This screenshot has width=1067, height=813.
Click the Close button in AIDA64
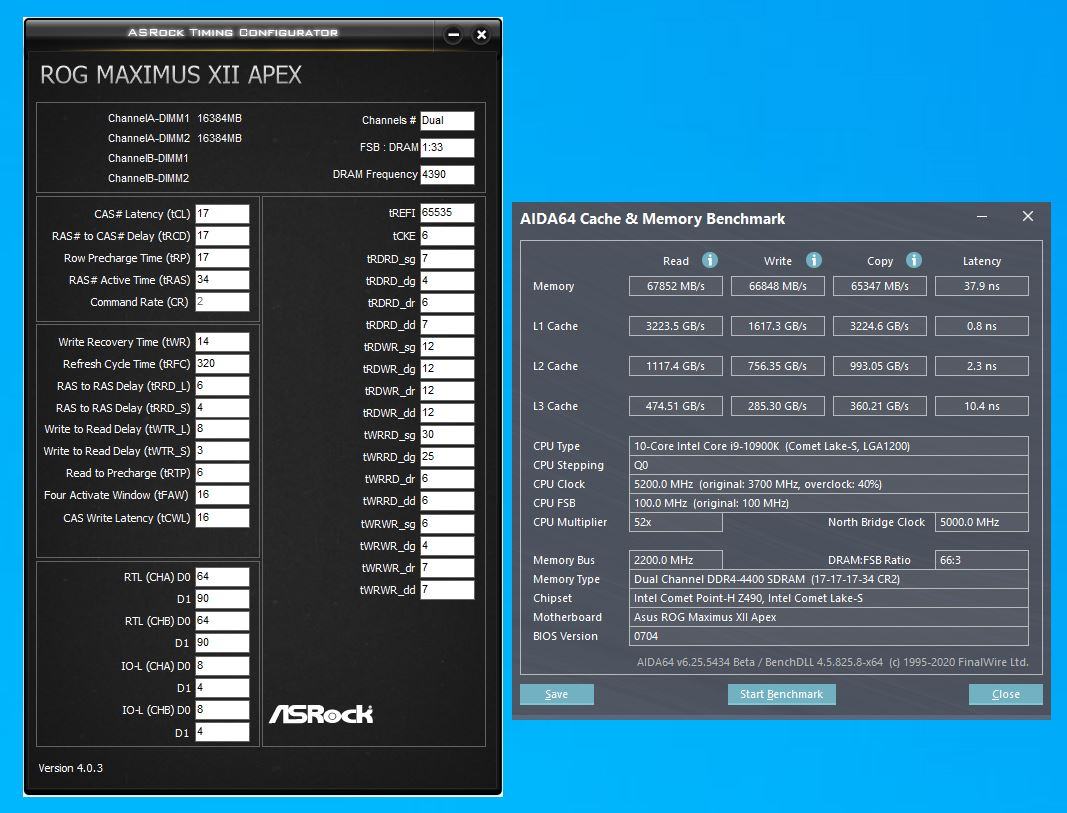click(1006, 694)
